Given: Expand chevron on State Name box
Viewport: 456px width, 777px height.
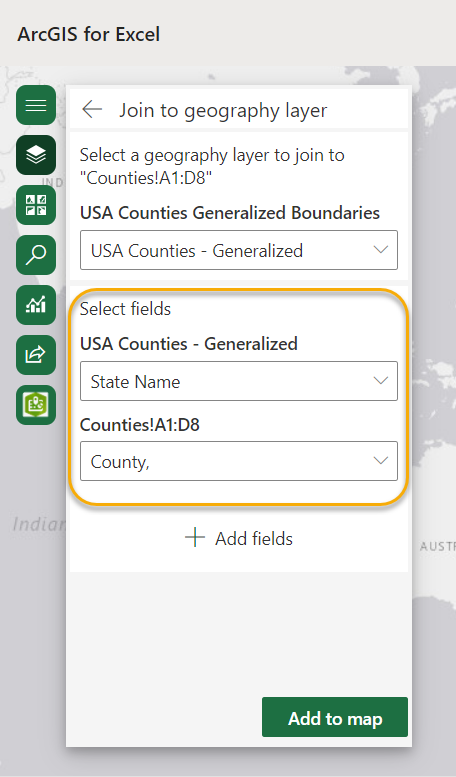Looking at the screenshot, I should coord(381,381).
